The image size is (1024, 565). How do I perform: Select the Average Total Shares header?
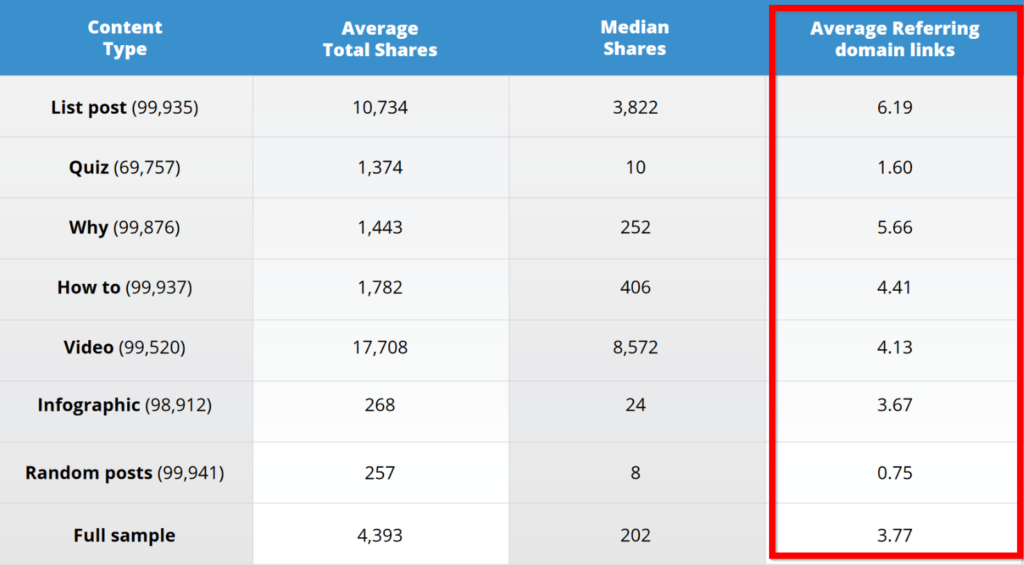point(380,39)
